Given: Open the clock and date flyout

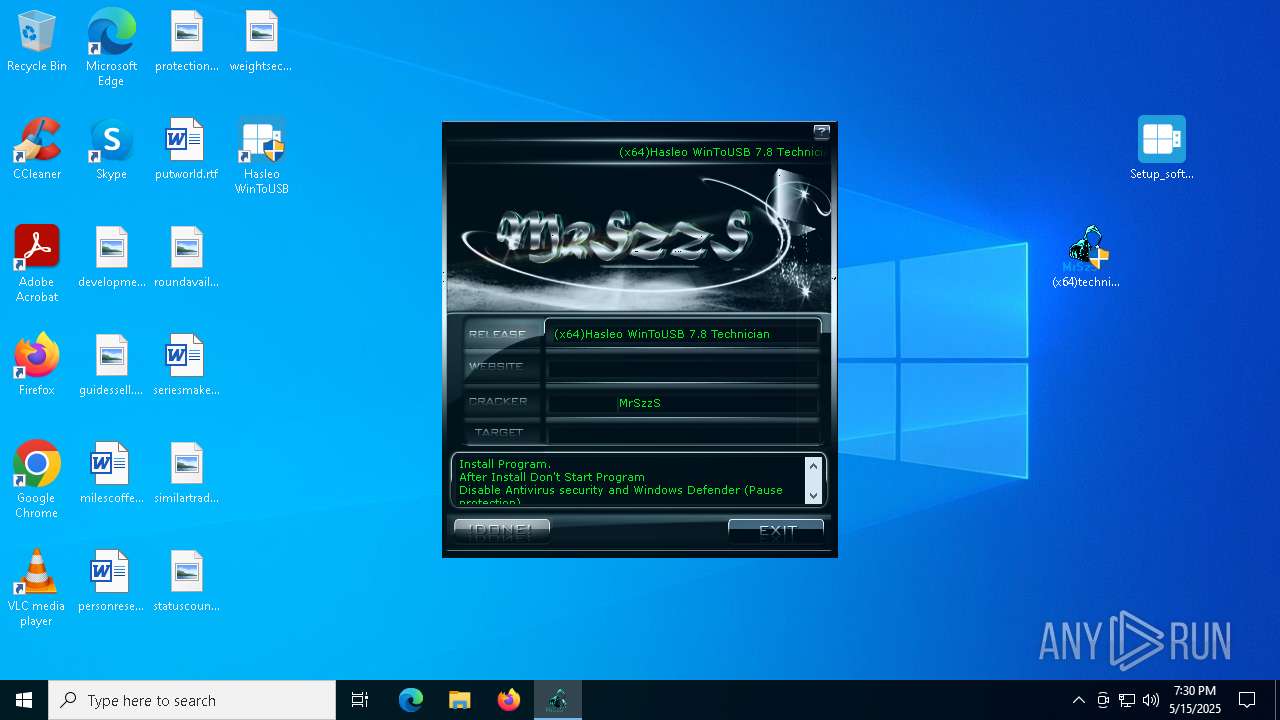Looking at the screenshot, I should pos(1195,700).
